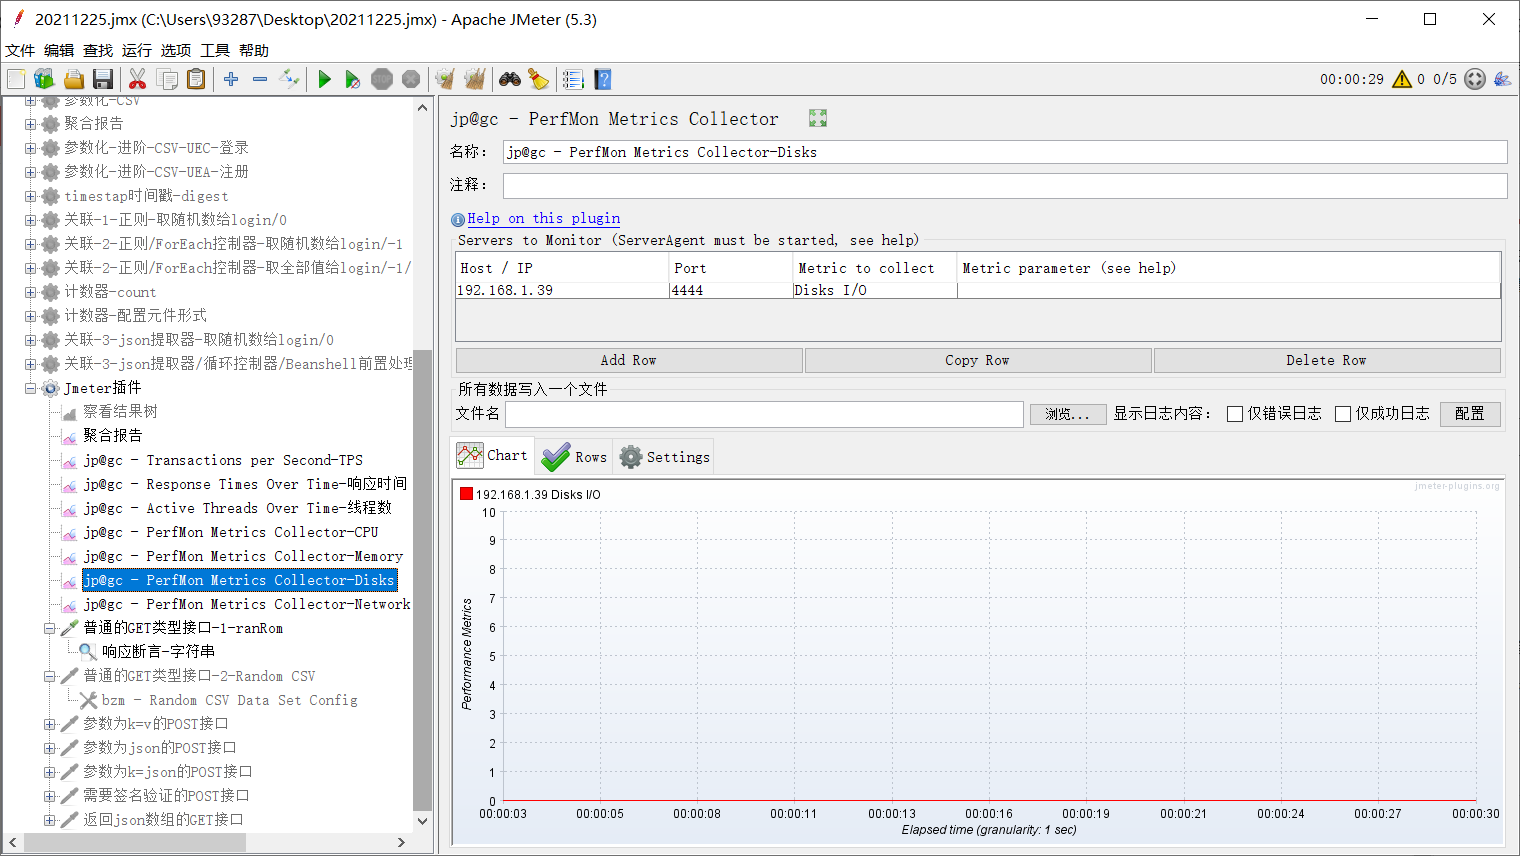This screenshot has width=1520, height=856.
Task: Click the Reset Search broom icon
Action: [538, 79]
